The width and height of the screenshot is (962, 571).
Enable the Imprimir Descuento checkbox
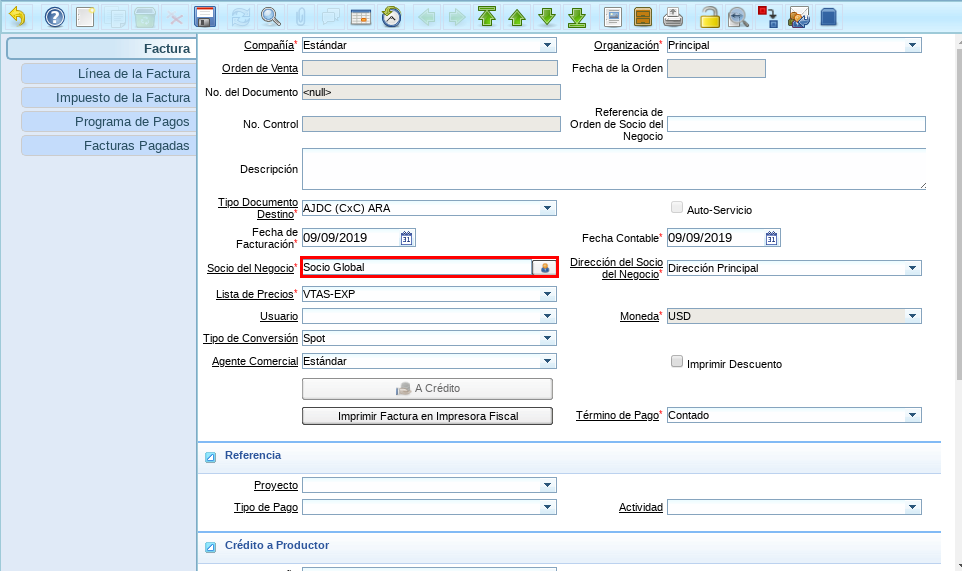coord(677,362)
